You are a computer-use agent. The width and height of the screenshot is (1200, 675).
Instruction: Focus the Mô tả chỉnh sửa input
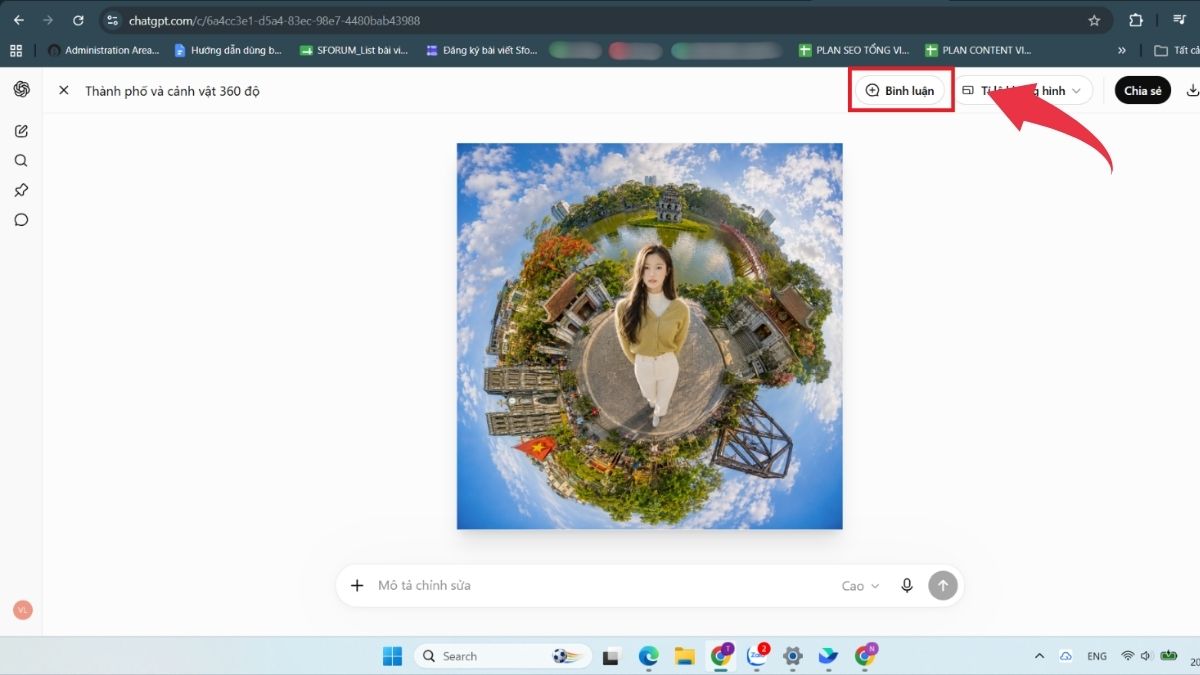point(600,585)
